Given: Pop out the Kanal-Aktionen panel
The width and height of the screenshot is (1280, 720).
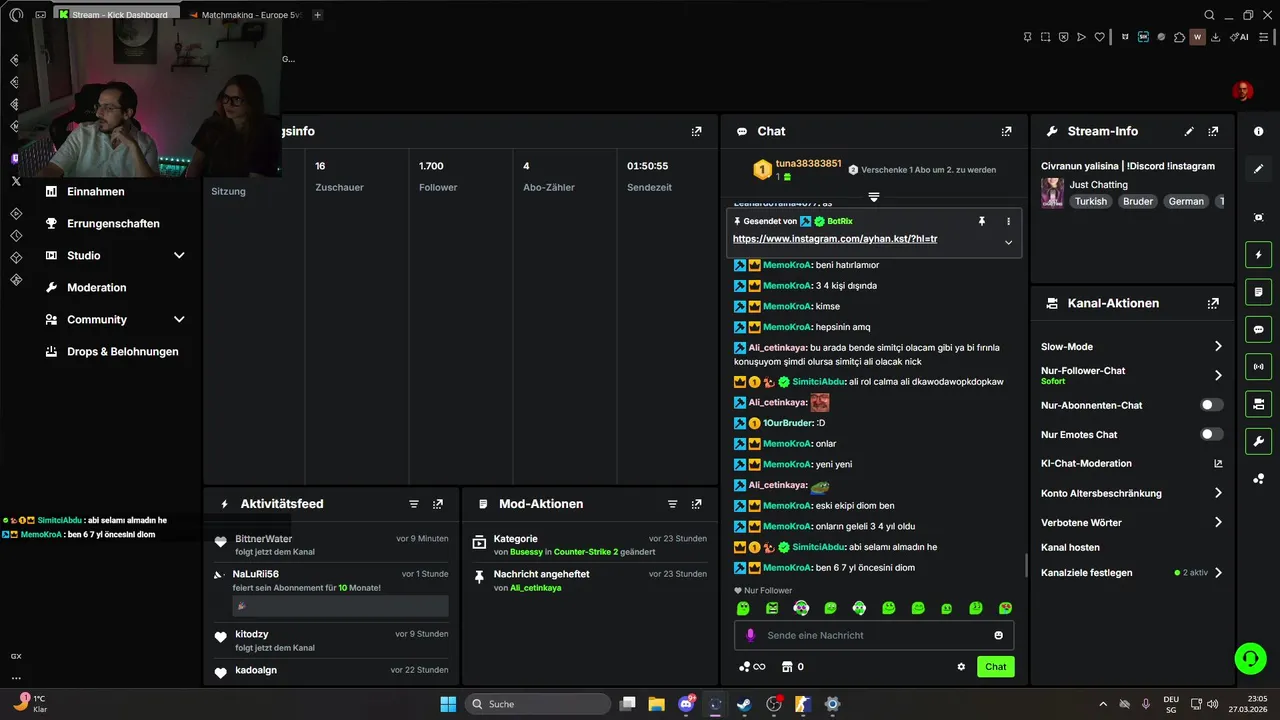Looking at the screenshot, I should [1213, 303].
